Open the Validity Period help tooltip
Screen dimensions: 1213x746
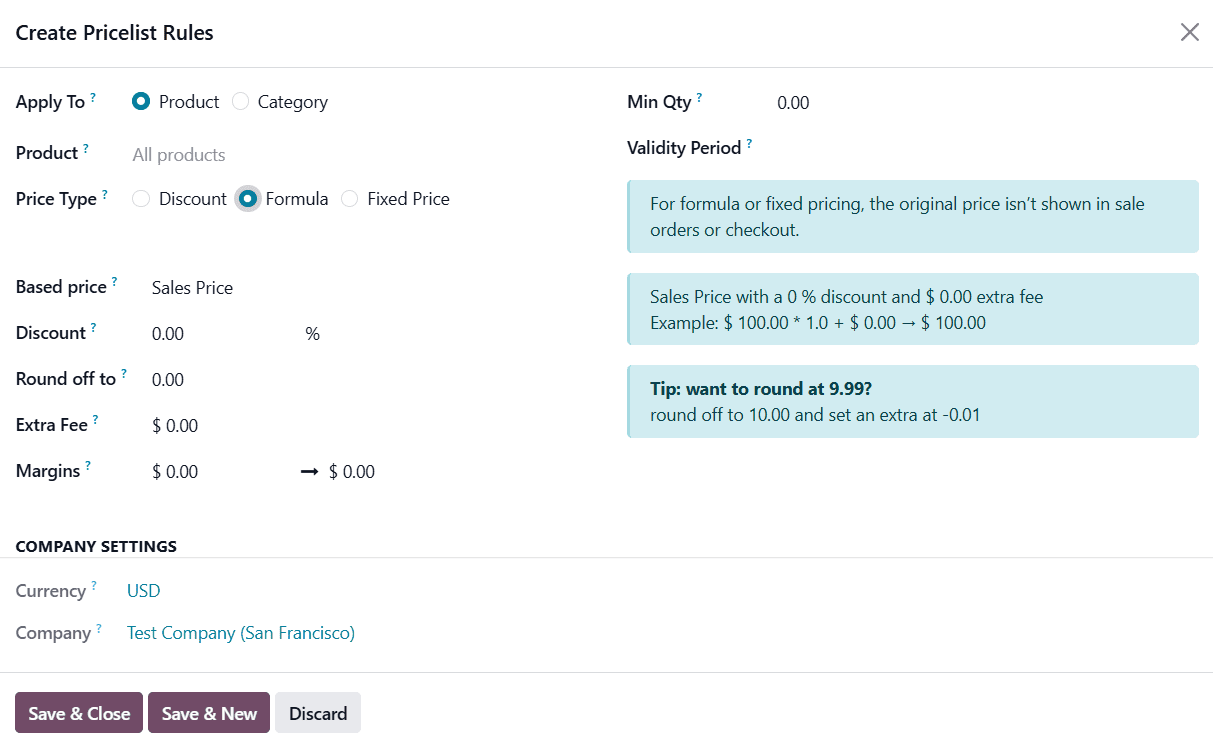[x=751, y=140]
